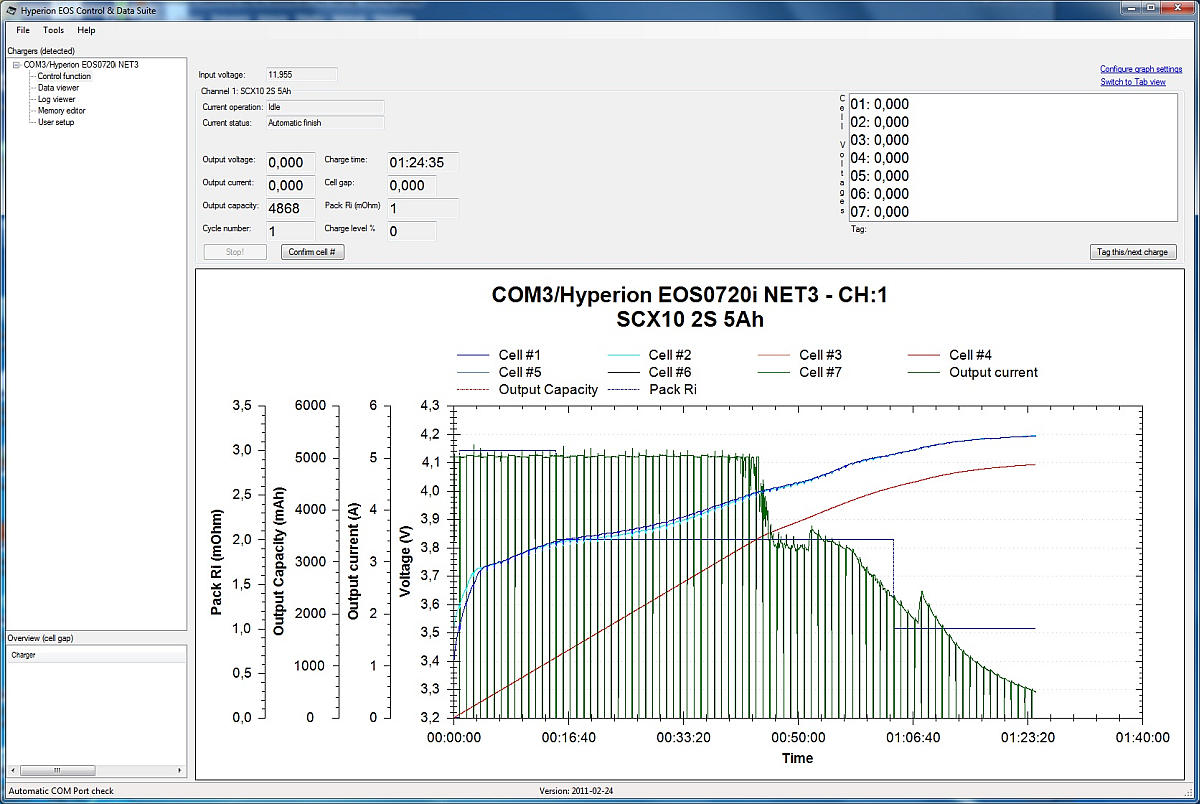Viewport: 1200px width, 804px height.
Task: Open the Tools menu
Action: (x=53, y=30)
